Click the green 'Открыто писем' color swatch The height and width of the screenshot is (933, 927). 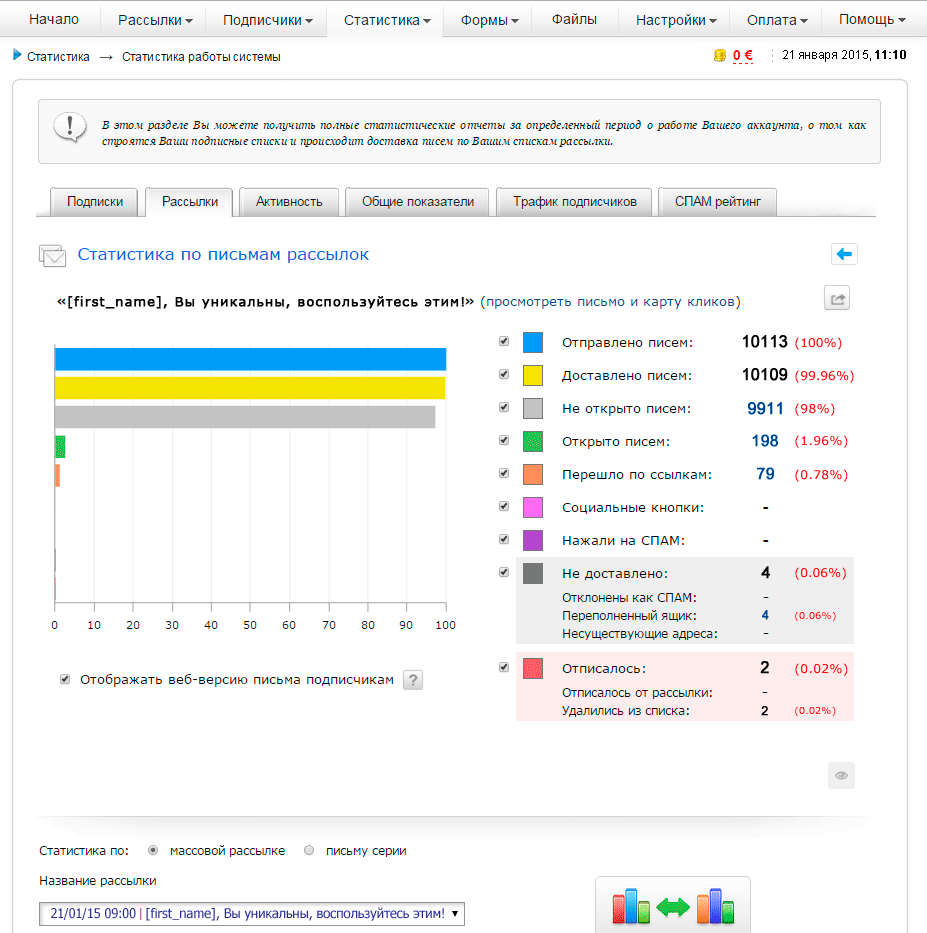pos(533,441)
